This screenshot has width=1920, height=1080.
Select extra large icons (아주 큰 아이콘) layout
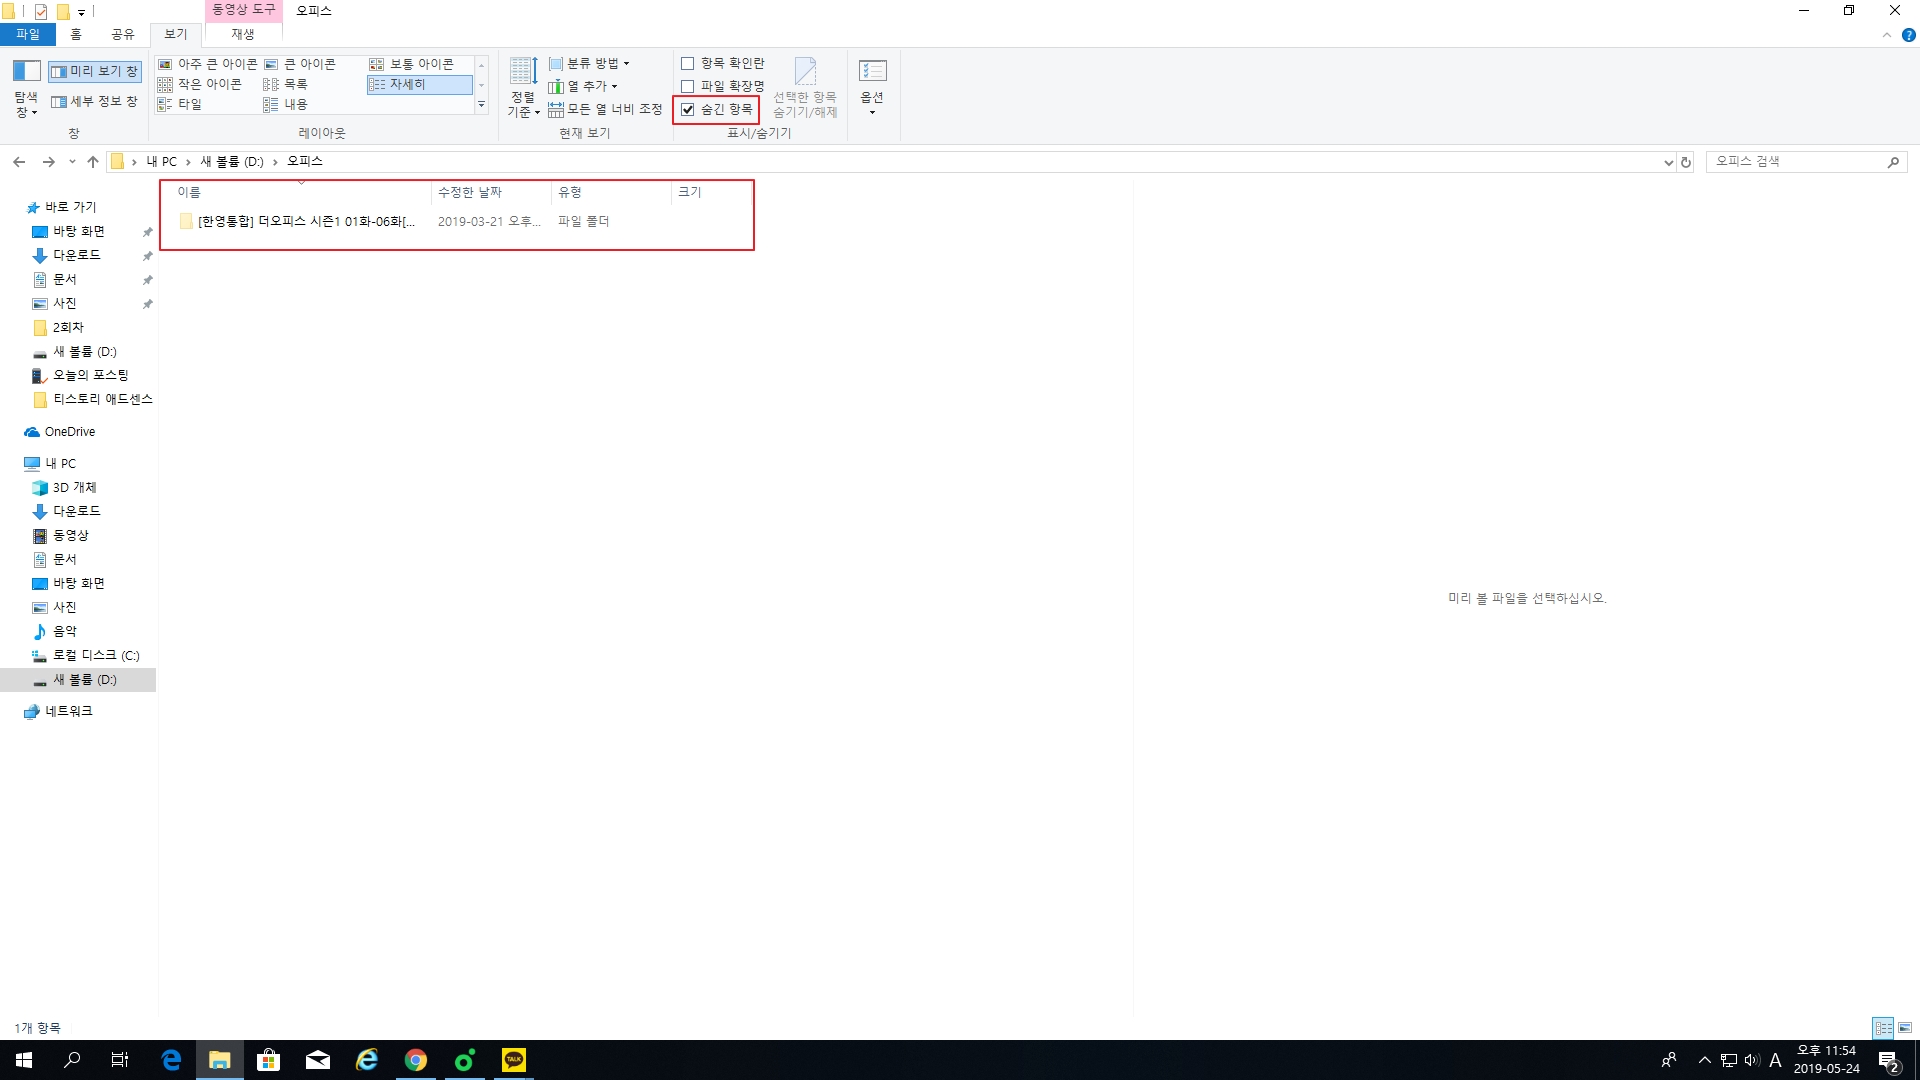point(208,64)
